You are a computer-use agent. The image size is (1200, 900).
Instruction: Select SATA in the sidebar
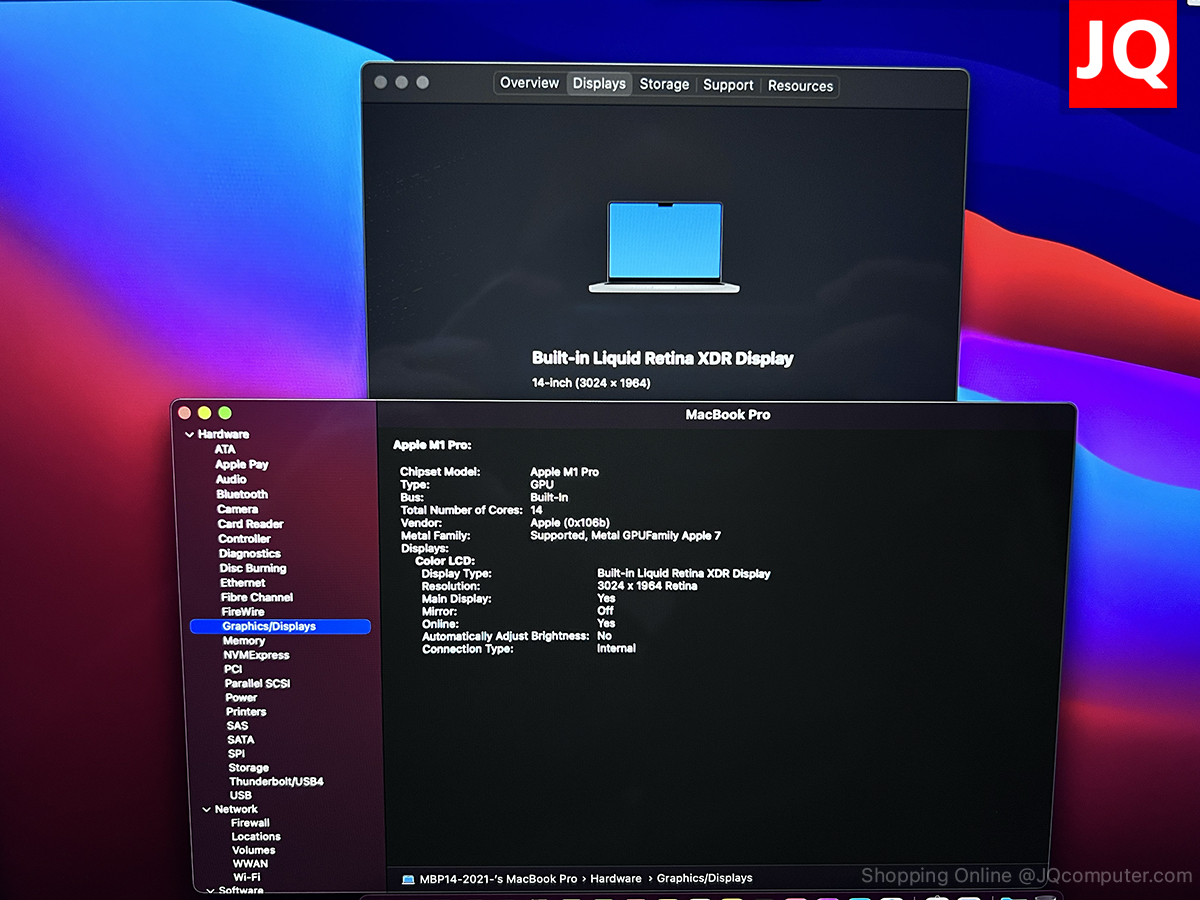click(240, 739)
